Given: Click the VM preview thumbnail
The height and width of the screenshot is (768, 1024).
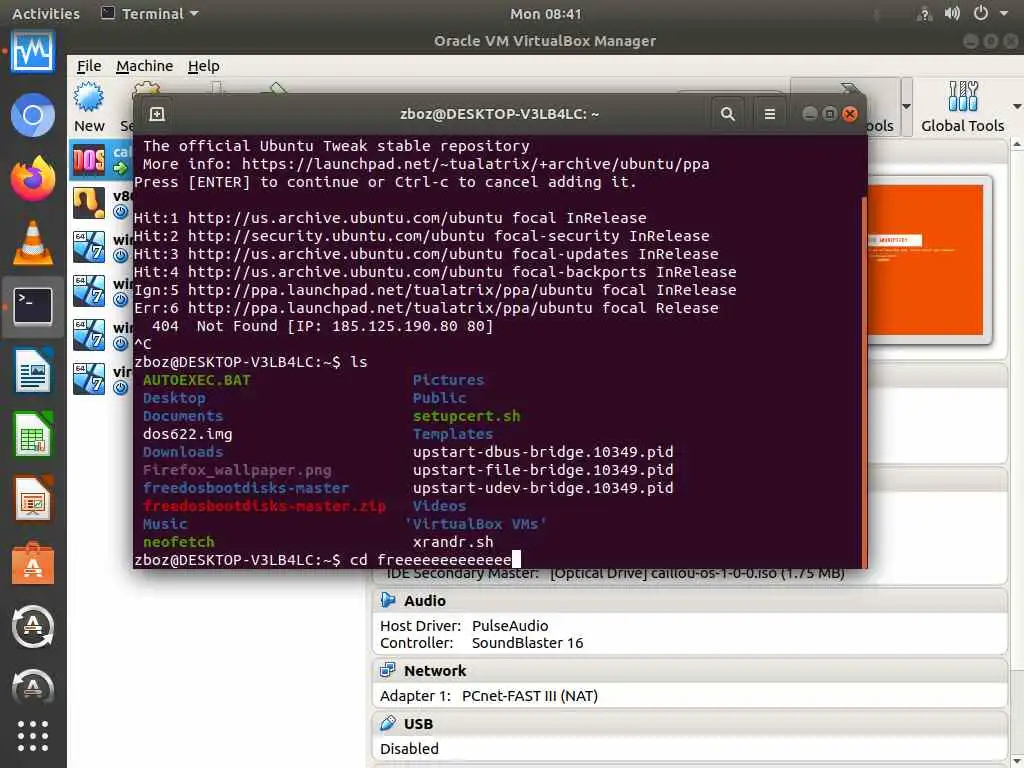Looking at the screenshot, I should pyautogui.click(x=925, y=259).
